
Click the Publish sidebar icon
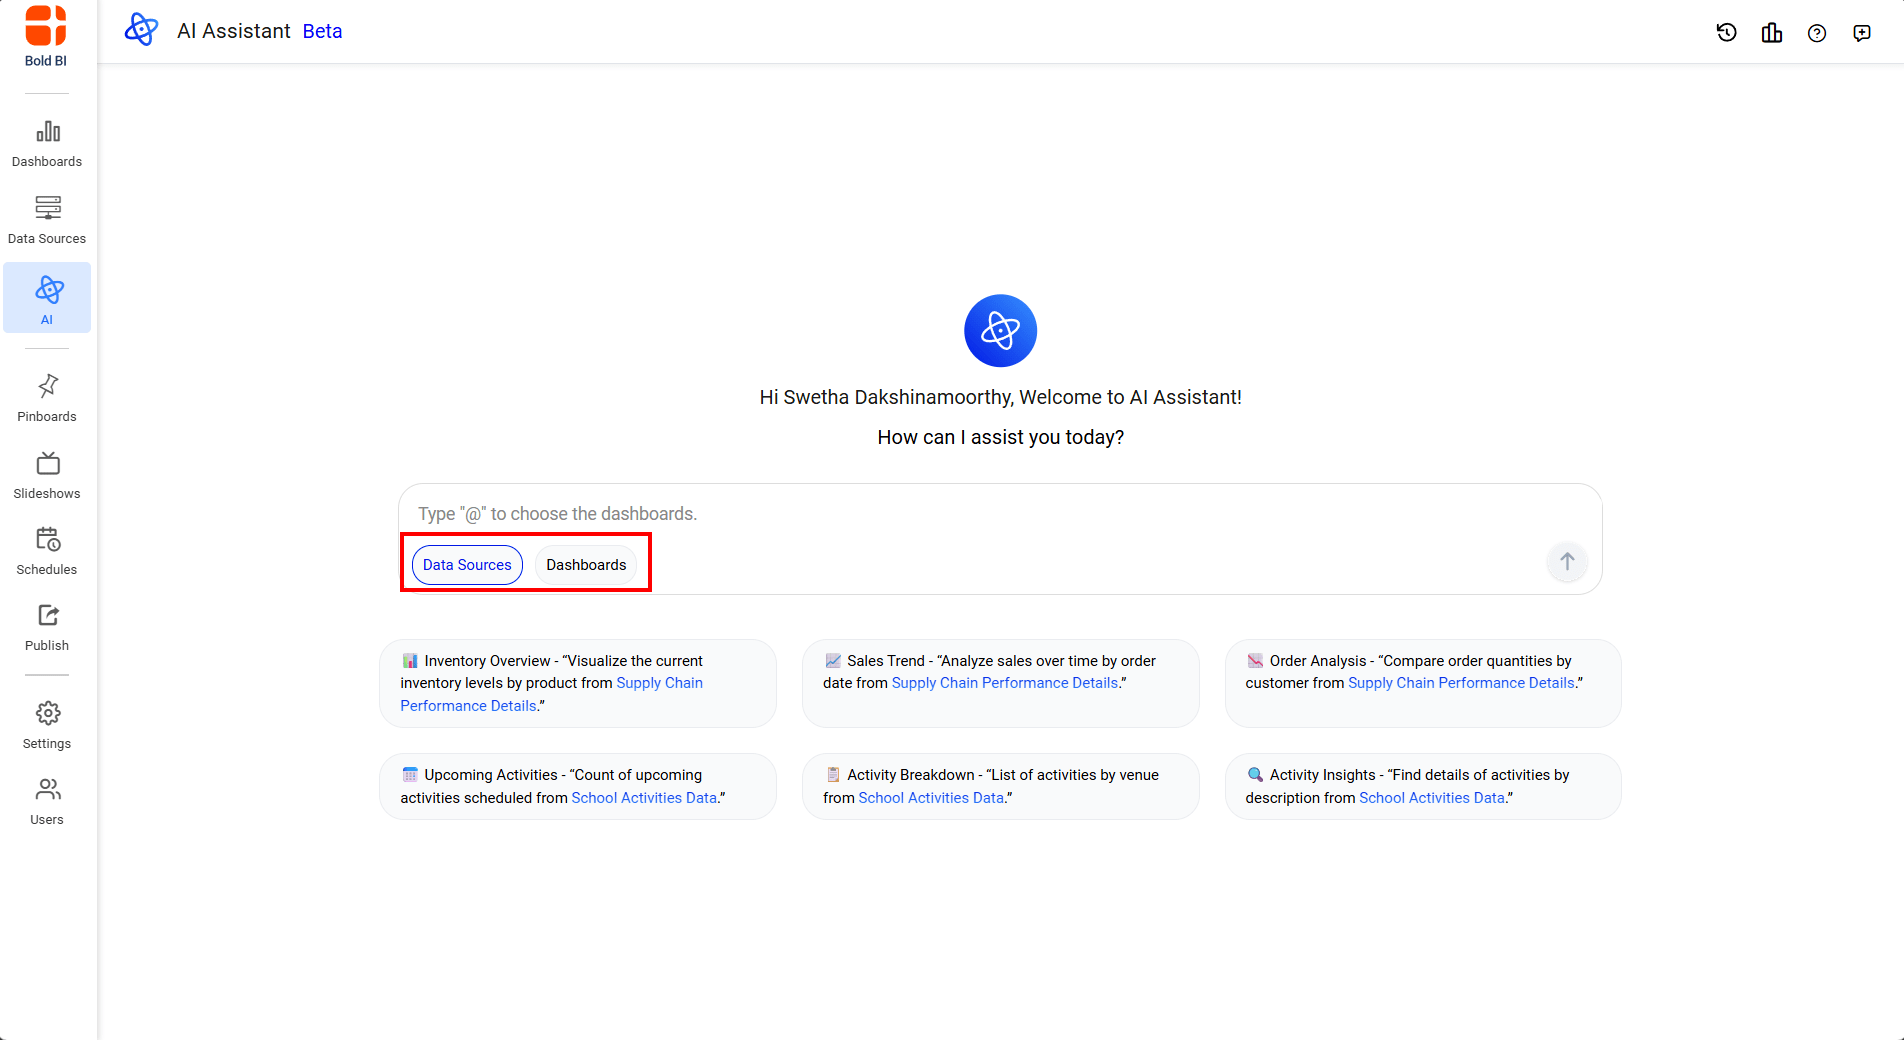point(47,627)
